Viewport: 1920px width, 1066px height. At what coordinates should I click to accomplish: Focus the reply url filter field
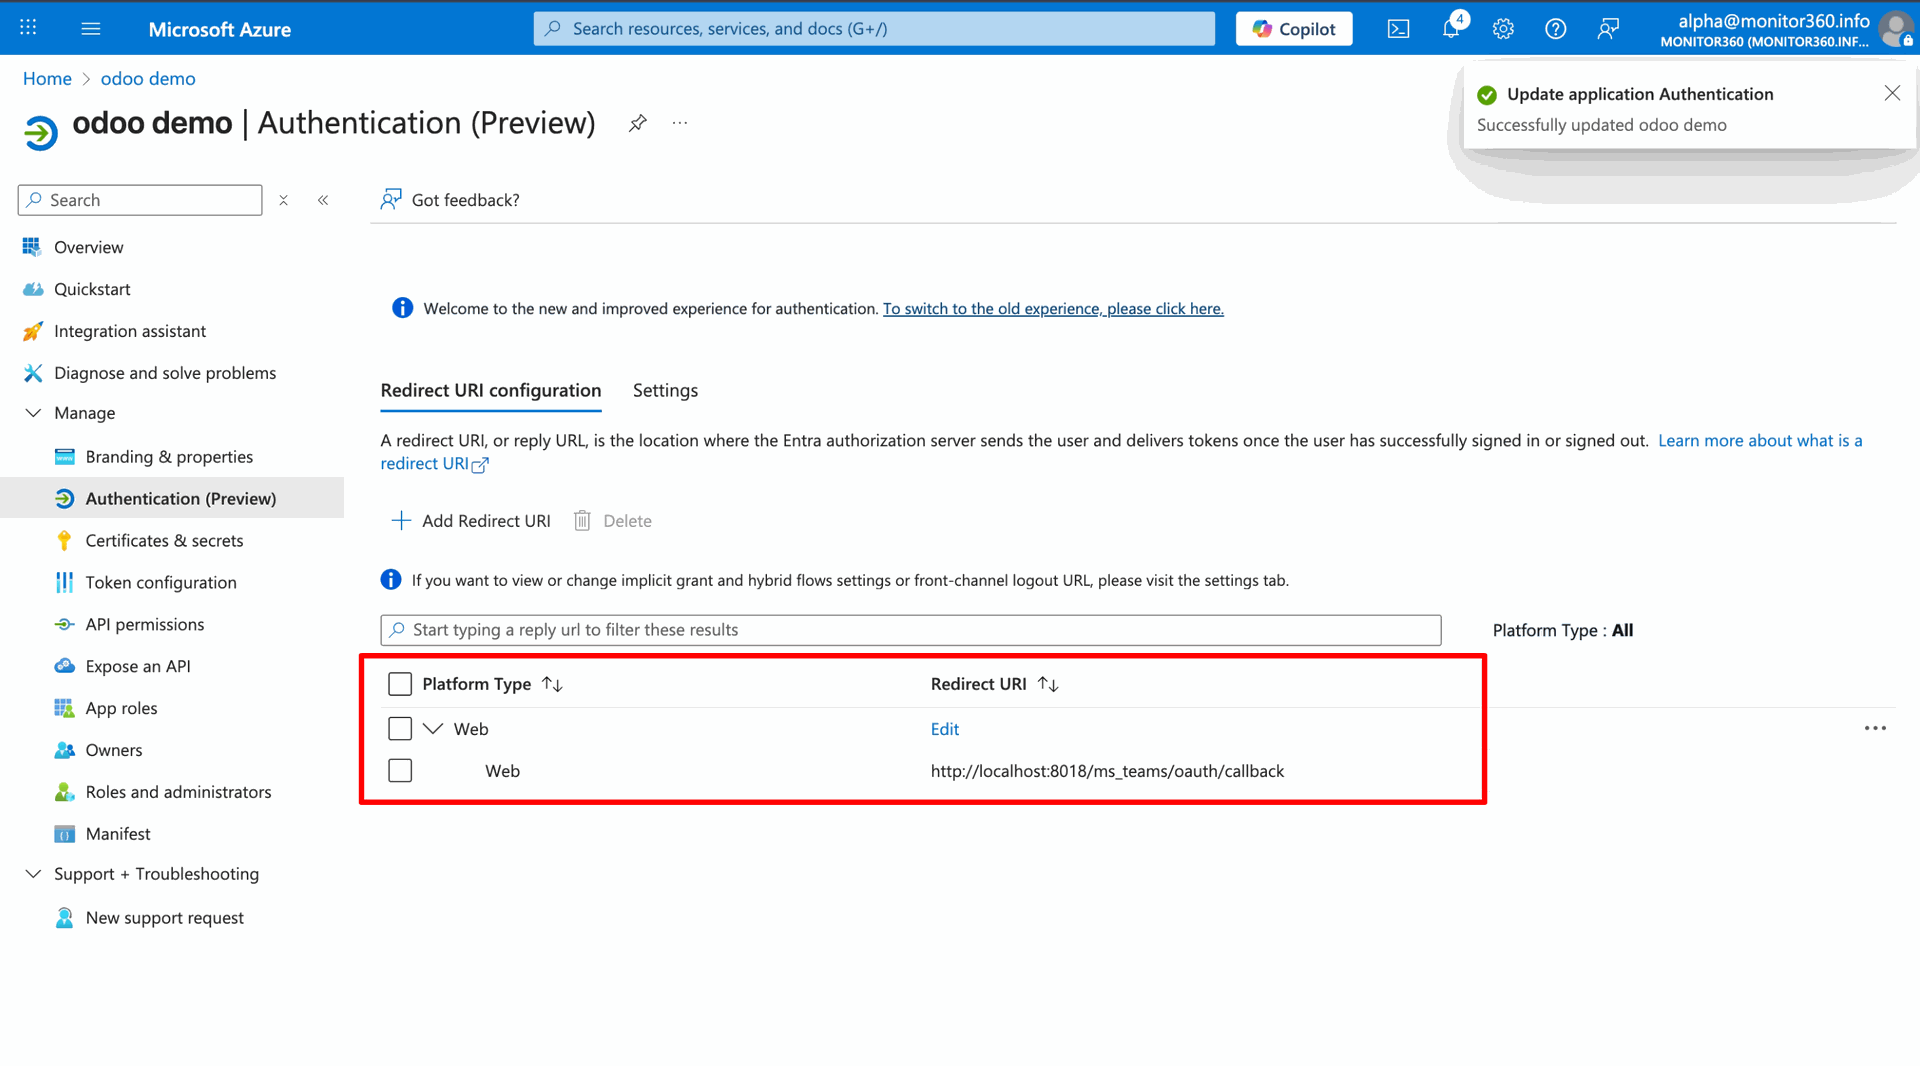pos(910,630)
